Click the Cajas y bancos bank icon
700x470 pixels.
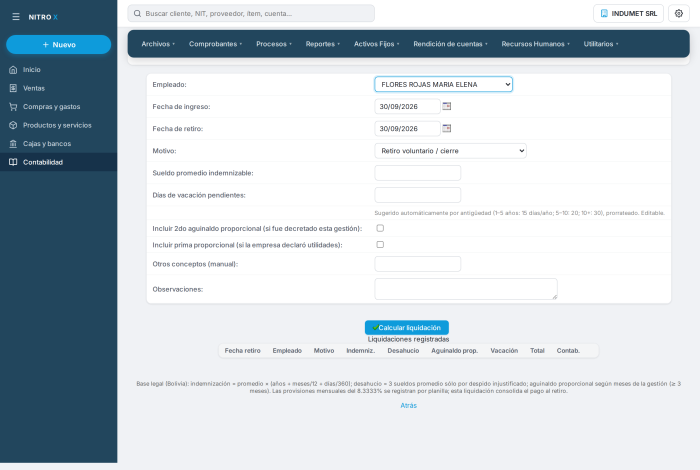pos(13,144)
